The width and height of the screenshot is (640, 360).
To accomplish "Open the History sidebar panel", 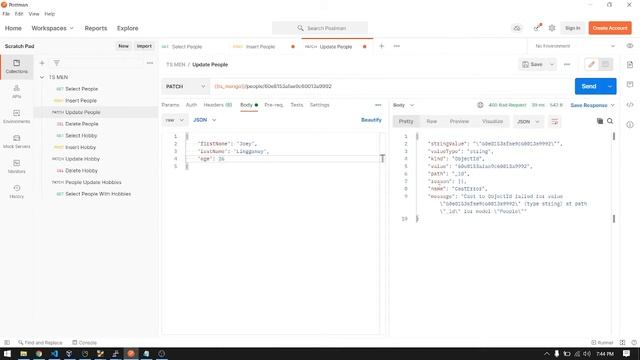I will (x=16, y=191).
